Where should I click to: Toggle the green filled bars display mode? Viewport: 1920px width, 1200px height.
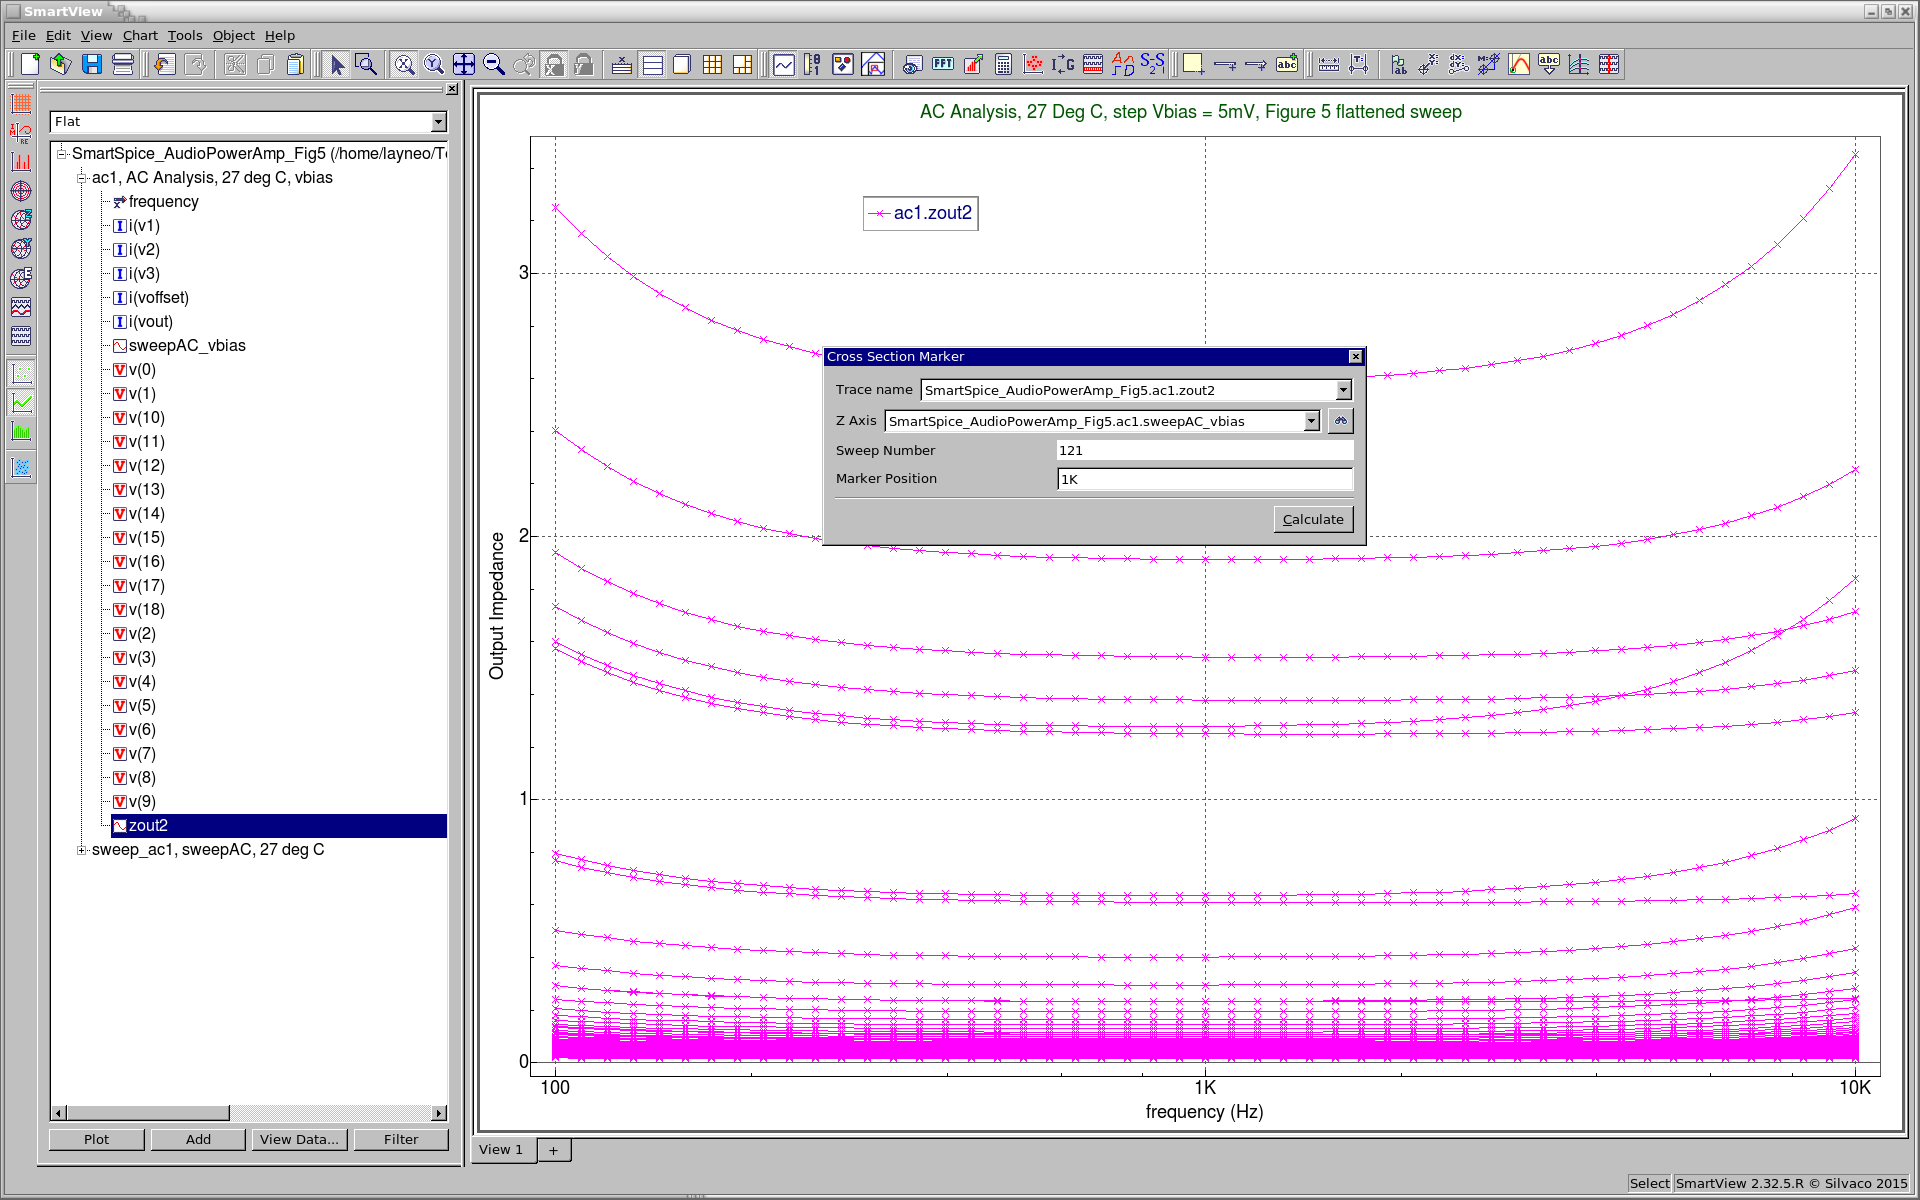[21, 432]
